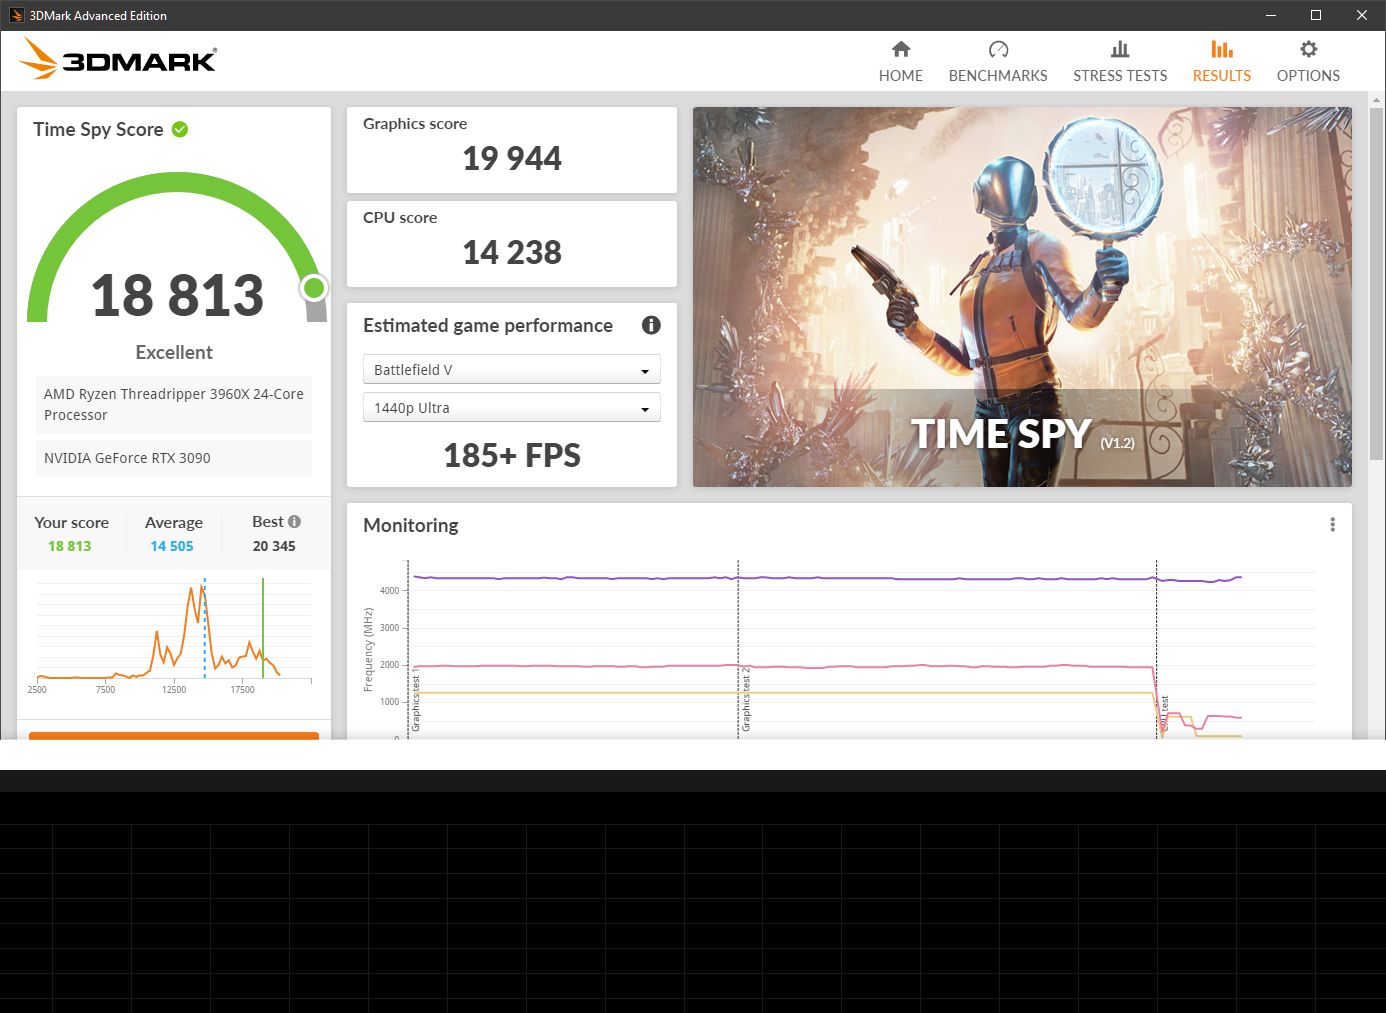This screenshot has height=1013, width=1386.
Task: Minimize the 3DMark window
Action: [x=1271, y=15]
